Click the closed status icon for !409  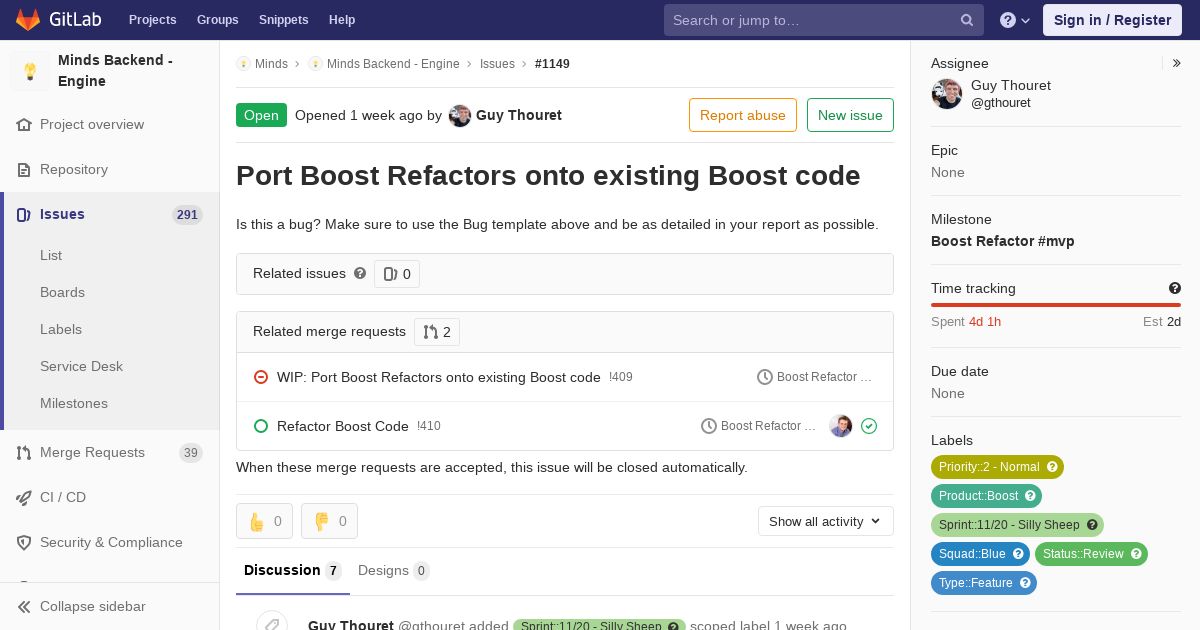261,377
